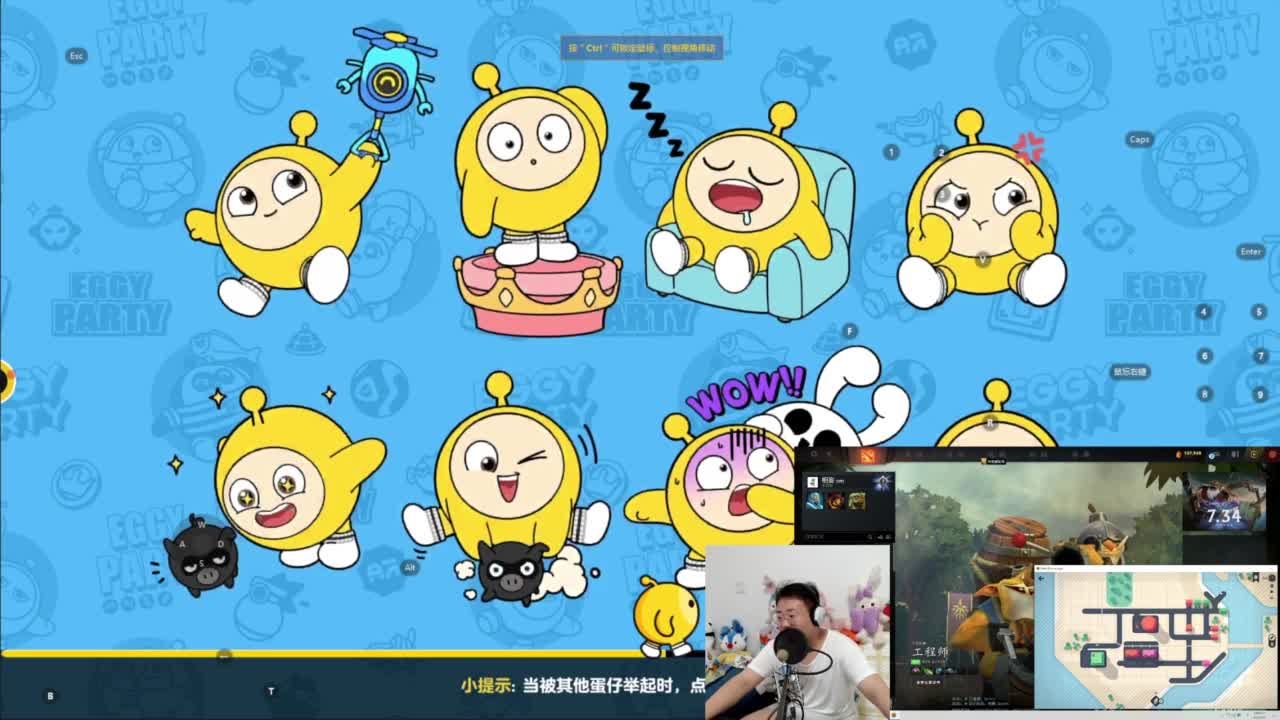Click the key marker labeled 7

click(1260, 355)
